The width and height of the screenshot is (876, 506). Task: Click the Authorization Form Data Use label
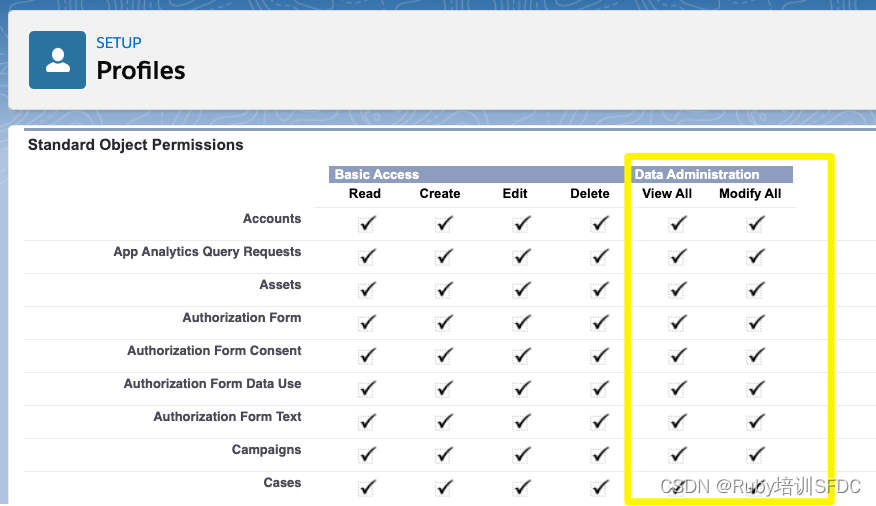(x=212, y=384)
